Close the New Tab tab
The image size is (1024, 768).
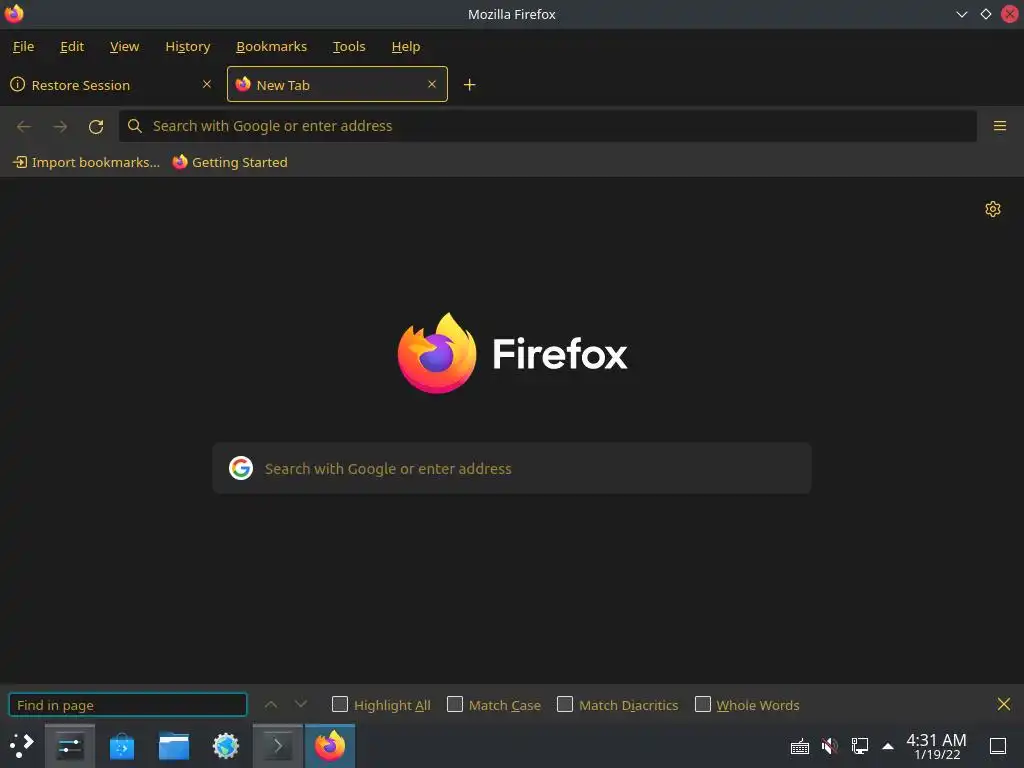coord(432,84)
